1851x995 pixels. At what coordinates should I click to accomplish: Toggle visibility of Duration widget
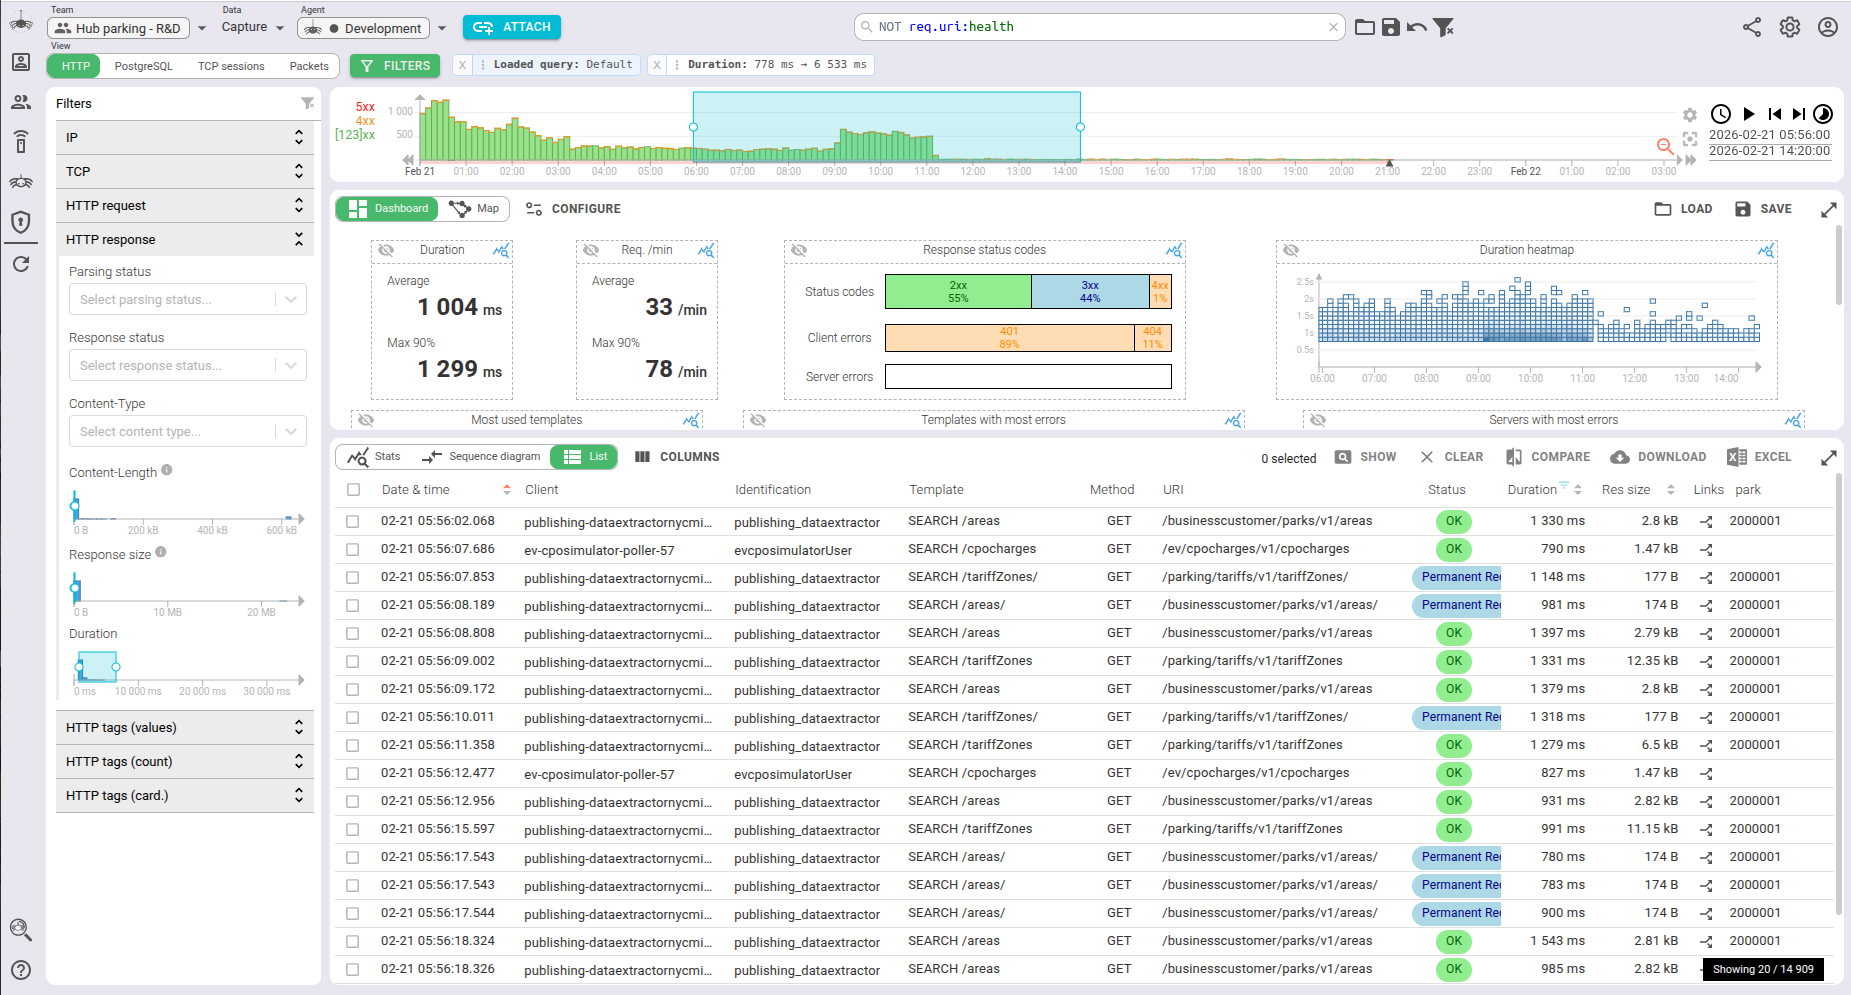(x=386, y=250)
